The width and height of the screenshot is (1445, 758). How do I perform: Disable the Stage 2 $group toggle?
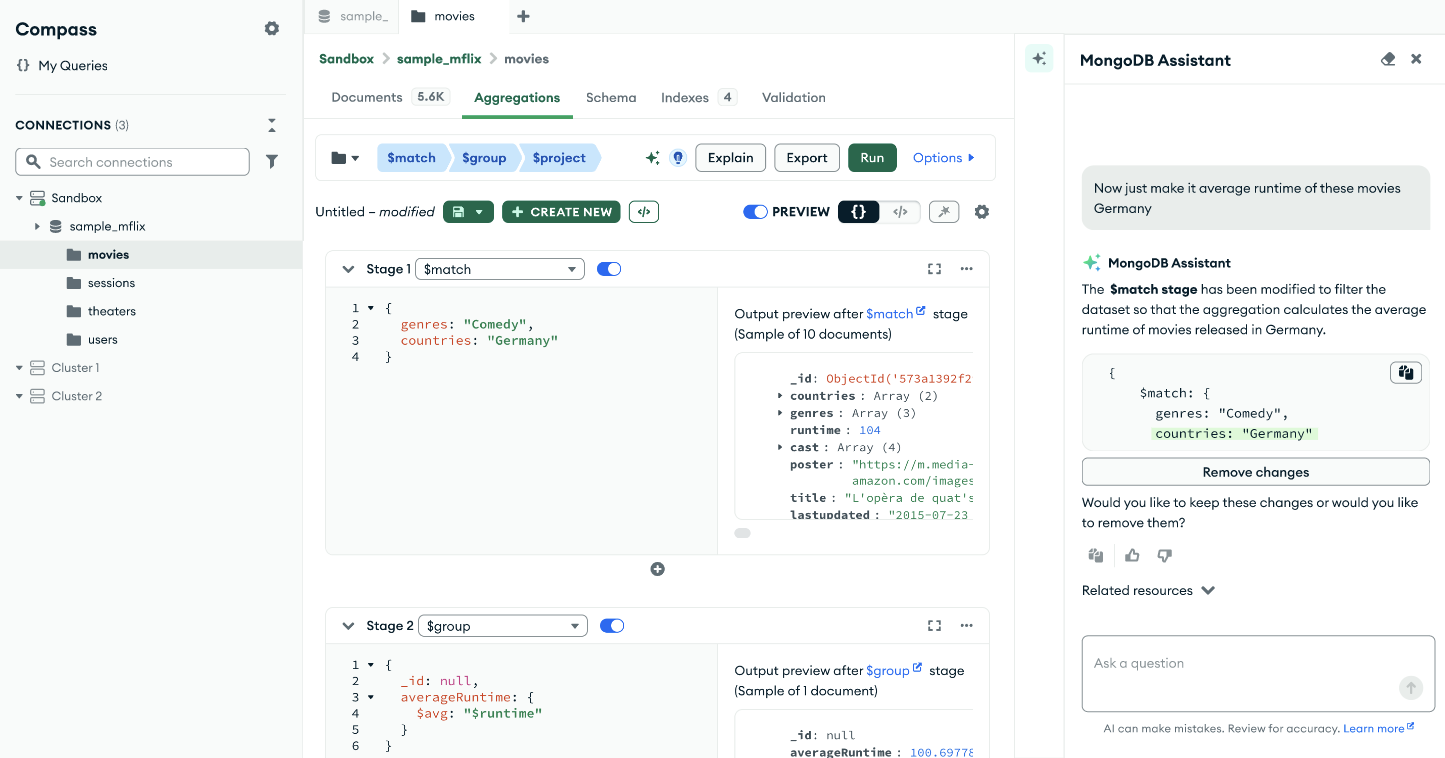coord(612,626)
